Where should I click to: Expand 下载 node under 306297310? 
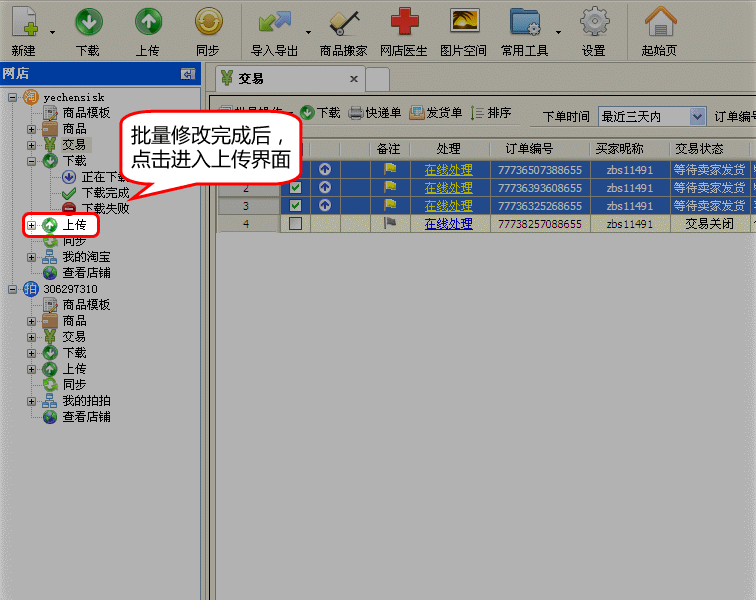(31, 353)
